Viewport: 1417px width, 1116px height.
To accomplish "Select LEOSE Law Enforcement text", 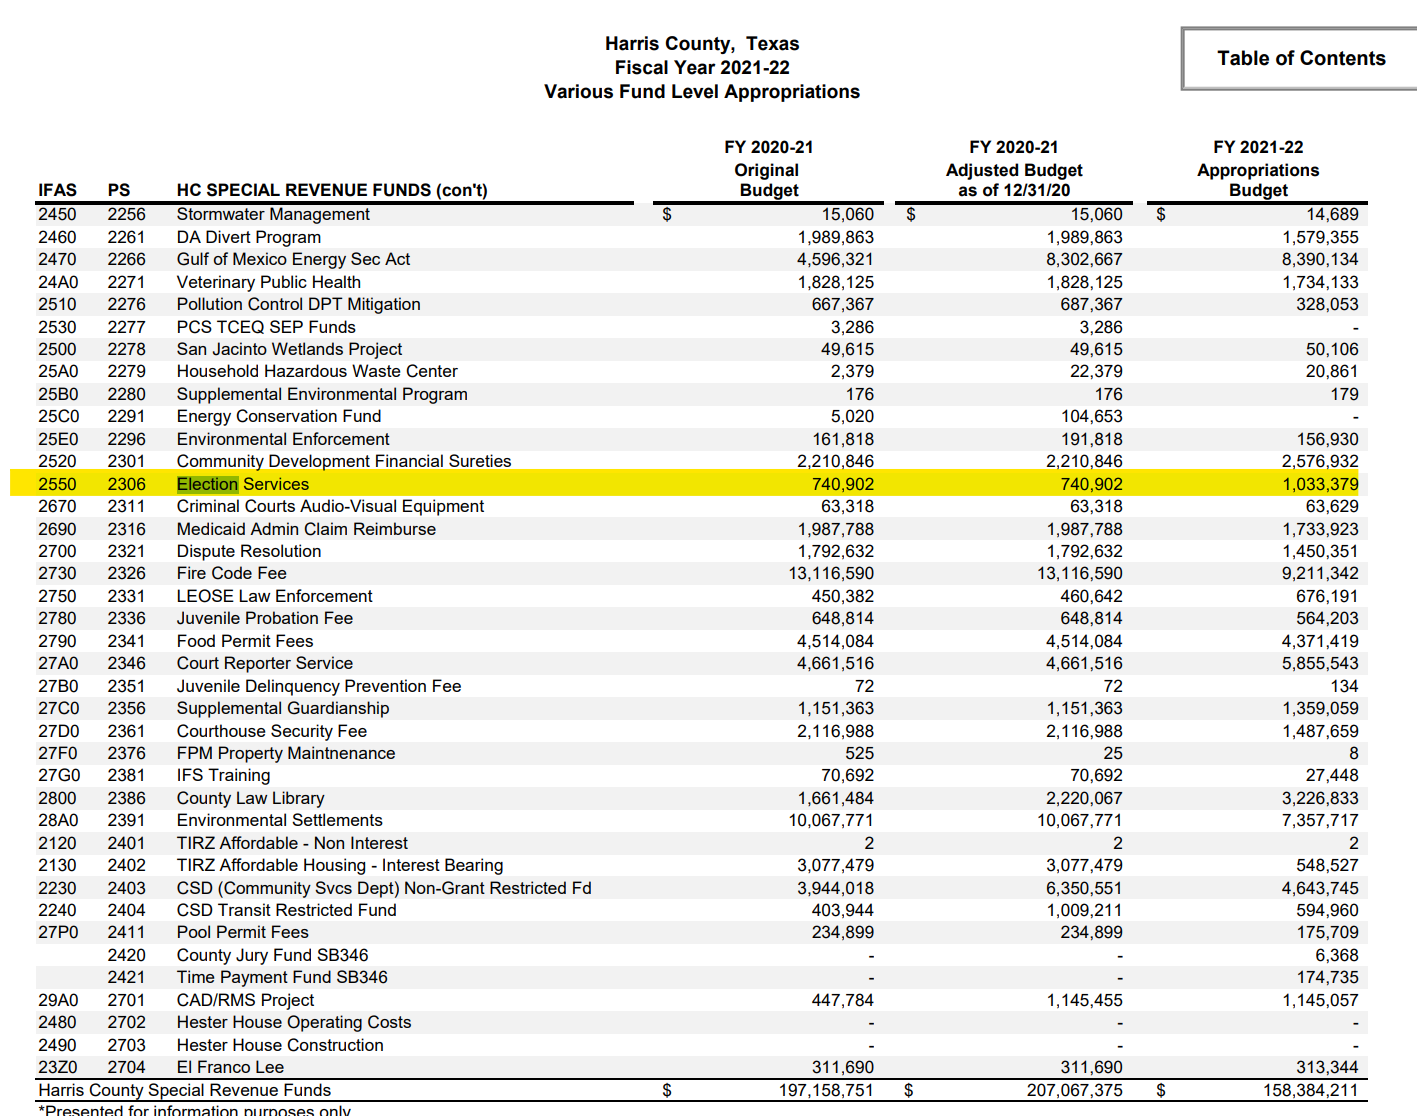I will point(274,596).
